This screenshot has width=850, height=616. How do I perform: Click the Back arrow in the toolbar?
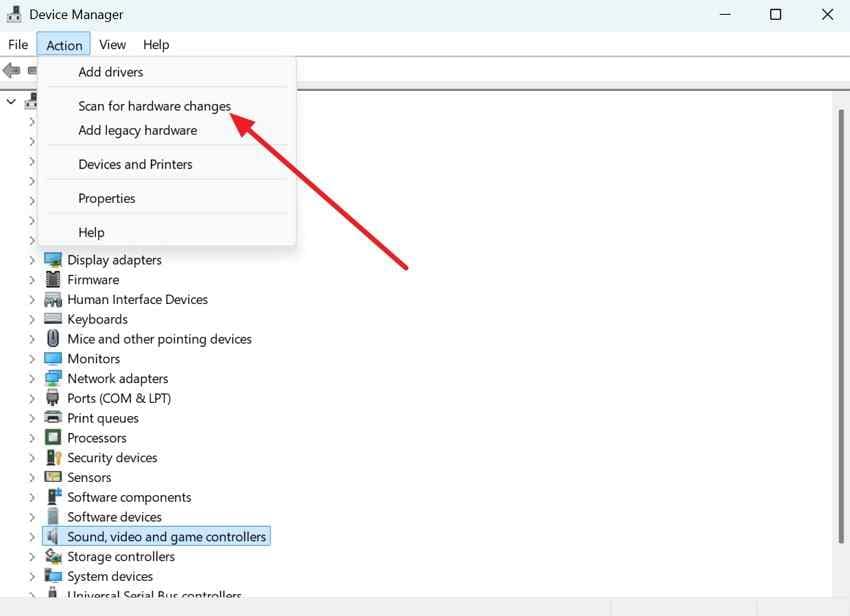pos(11,70)
